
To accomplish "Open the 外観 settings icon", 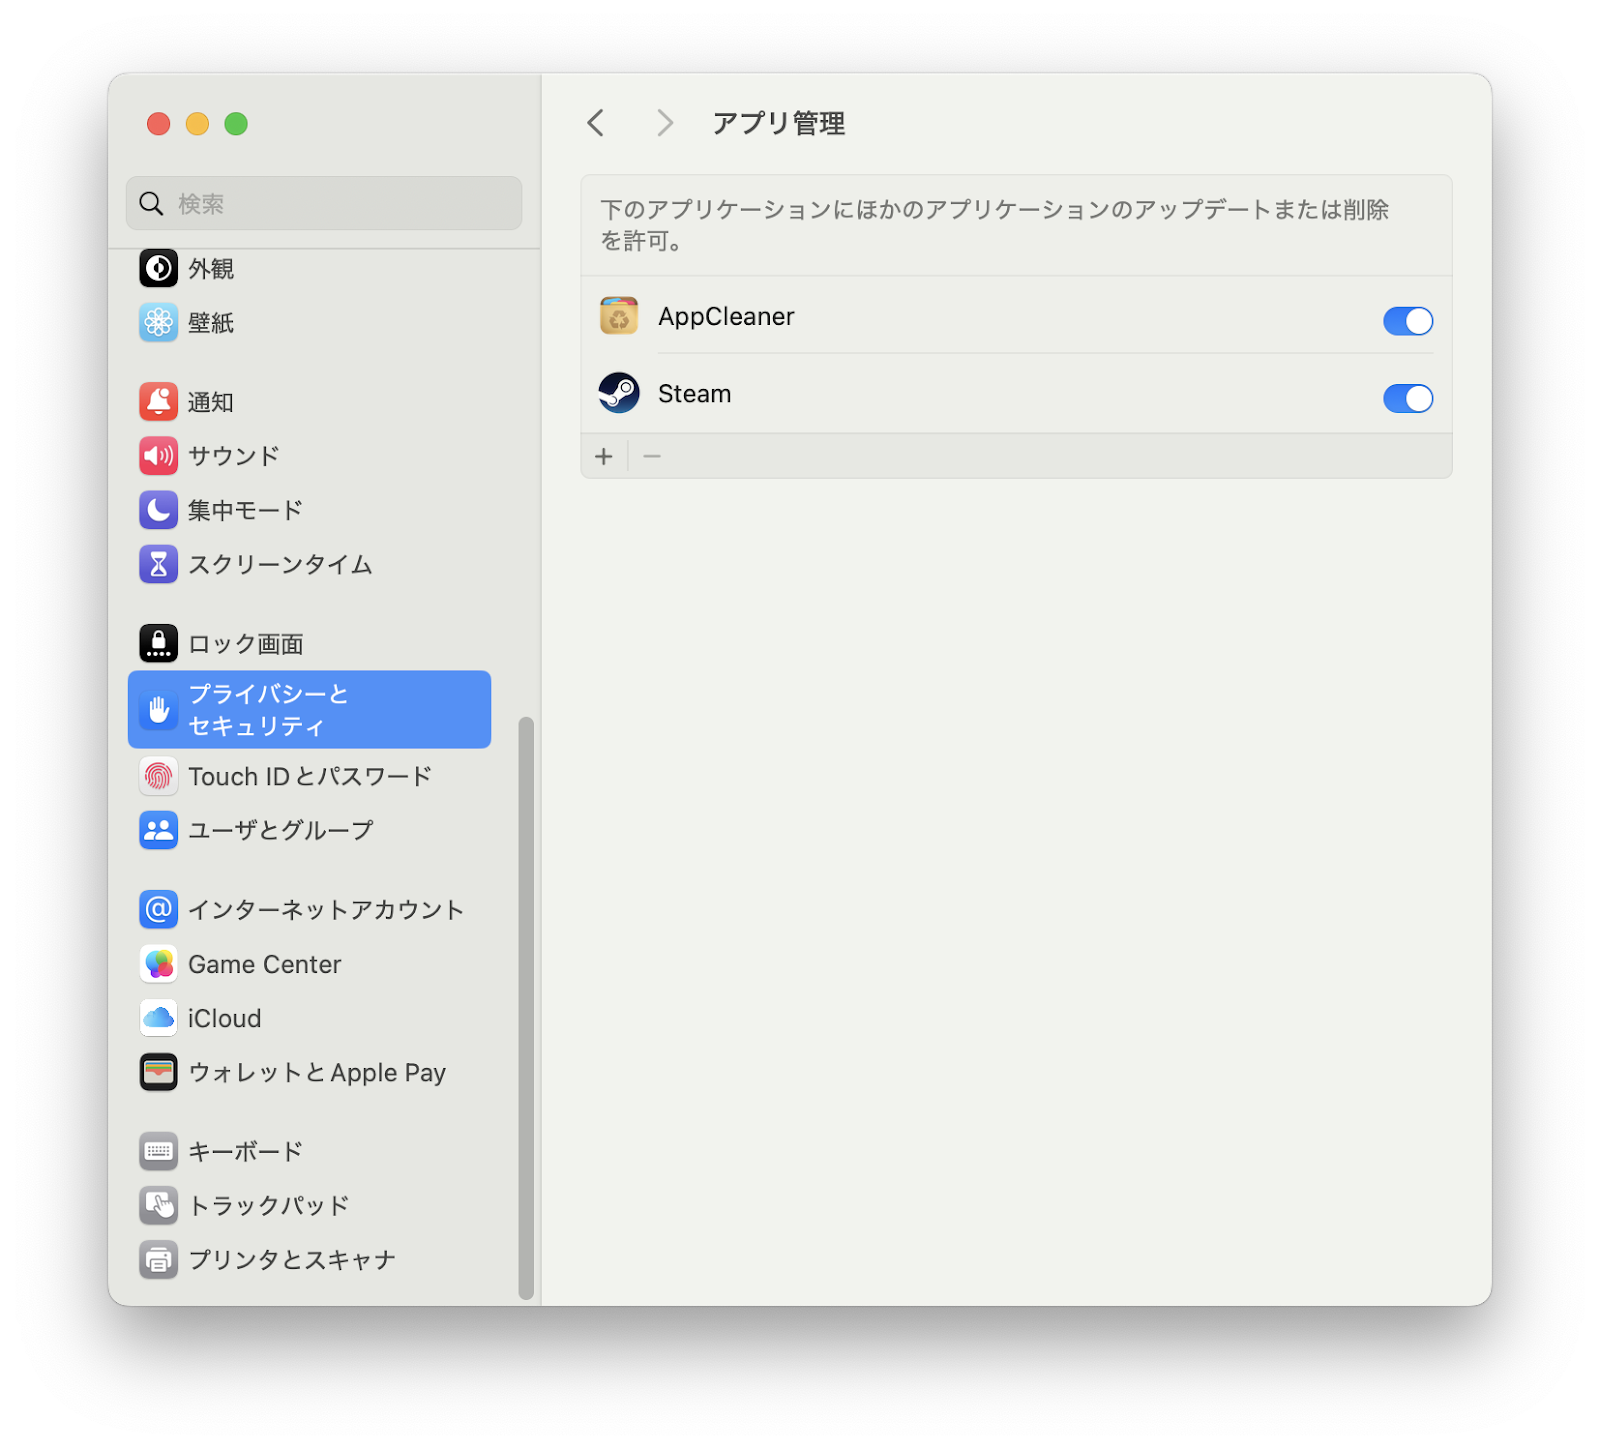I will (158, 268).
